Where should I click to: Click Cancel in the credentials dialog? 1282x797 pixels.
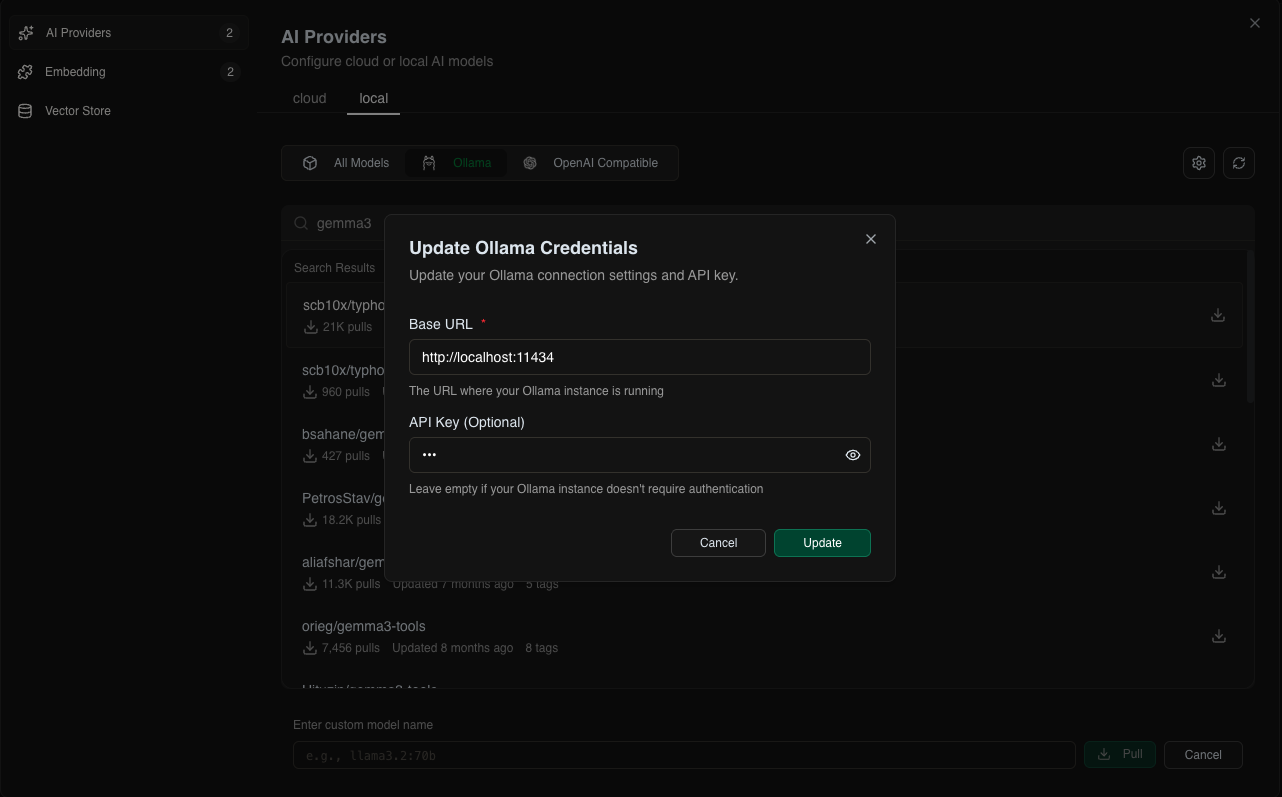(x=718, y=543)
